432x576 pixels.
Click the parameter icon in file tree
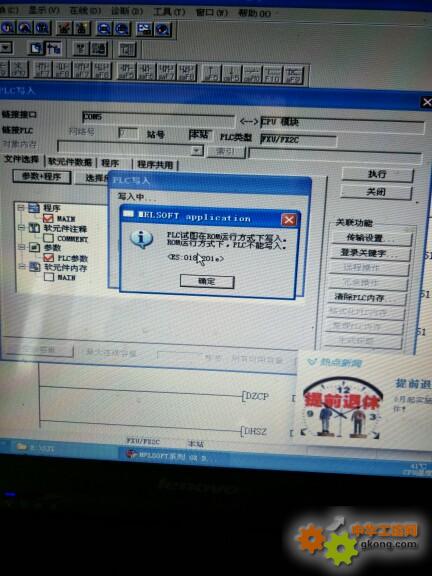34,247
